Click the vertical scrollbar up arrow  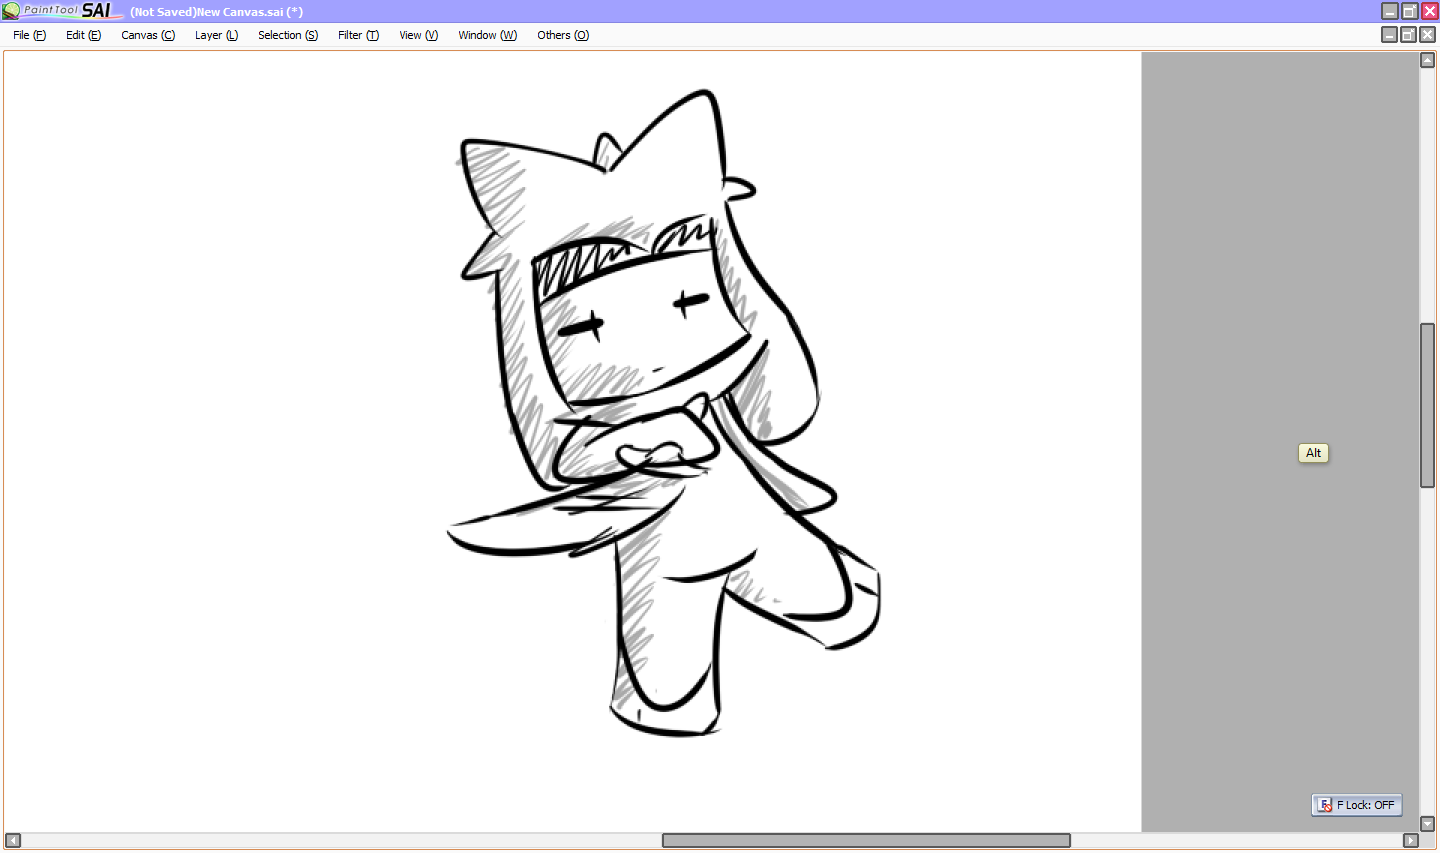pyautogui.click(x=1428, y=60)
